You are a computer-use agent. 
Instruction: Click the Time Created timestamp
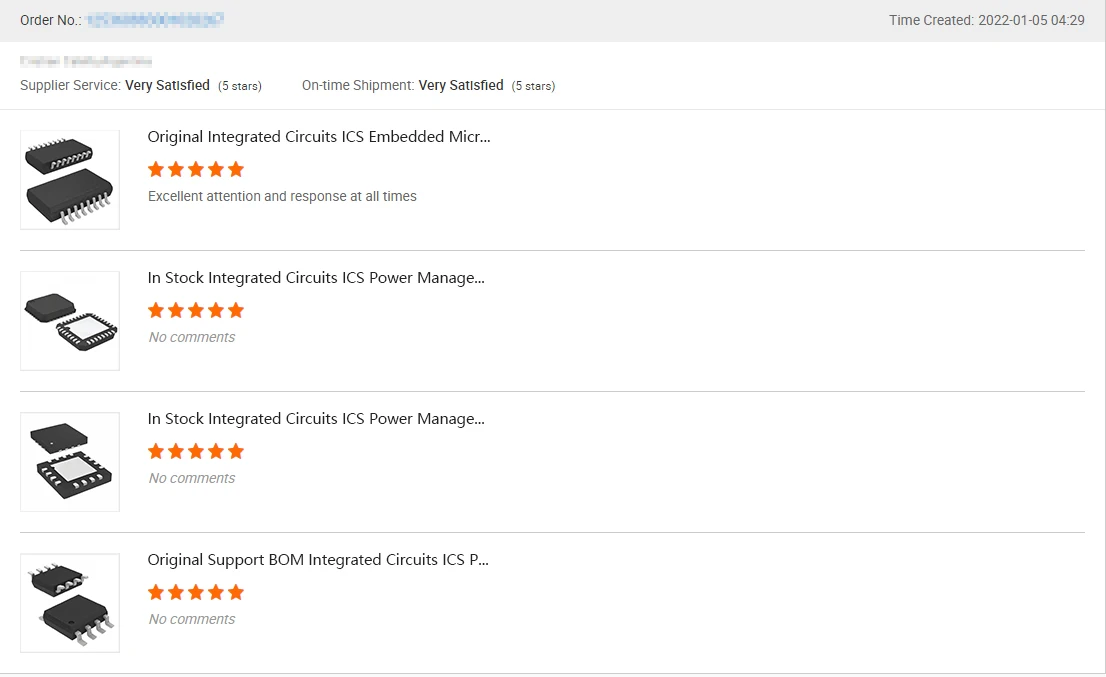point(1031,20)
